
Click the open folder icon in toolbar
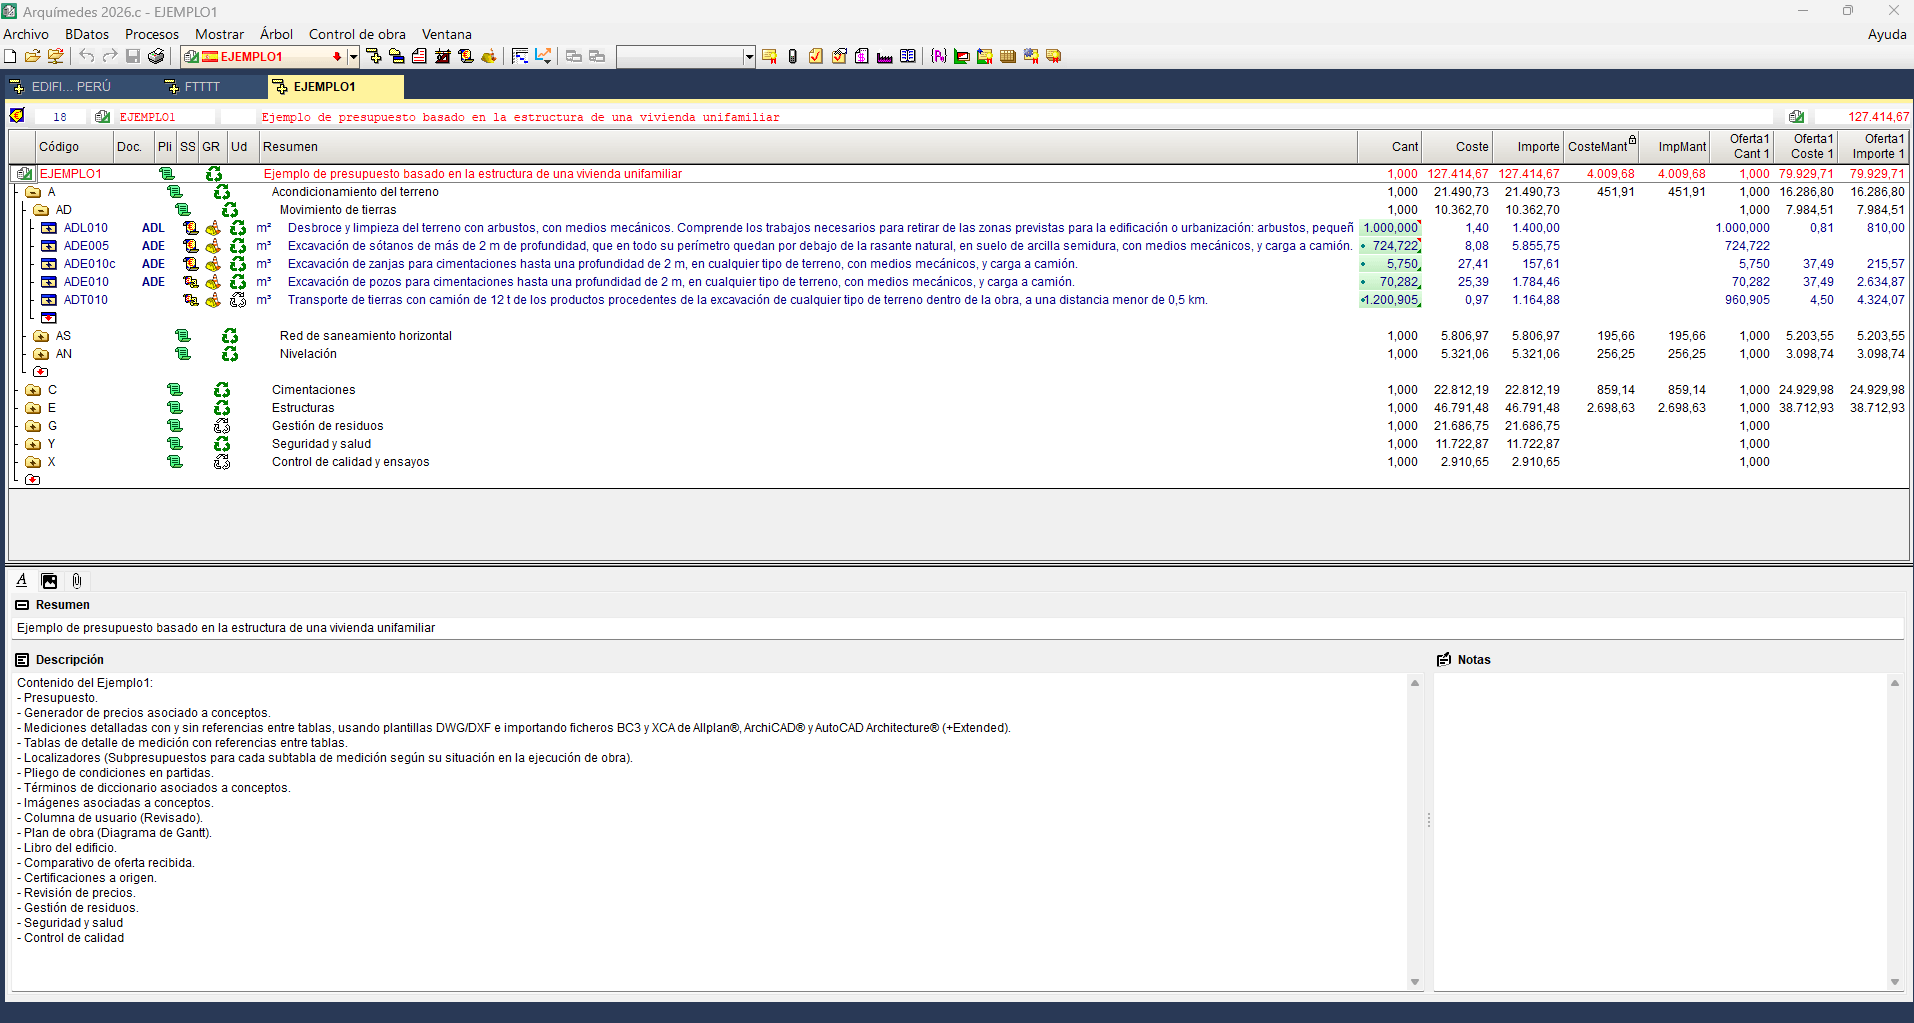(33, 57)
